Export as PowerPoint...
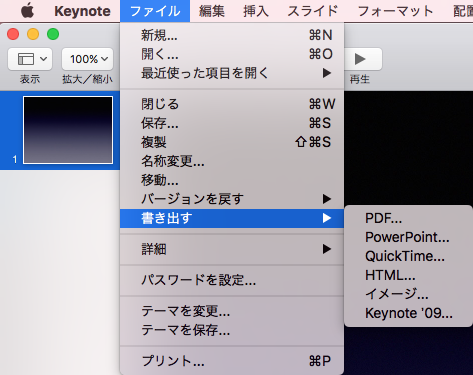Image resolution: width=473 pixels, height=375 pixels. [x=408, y=237]
